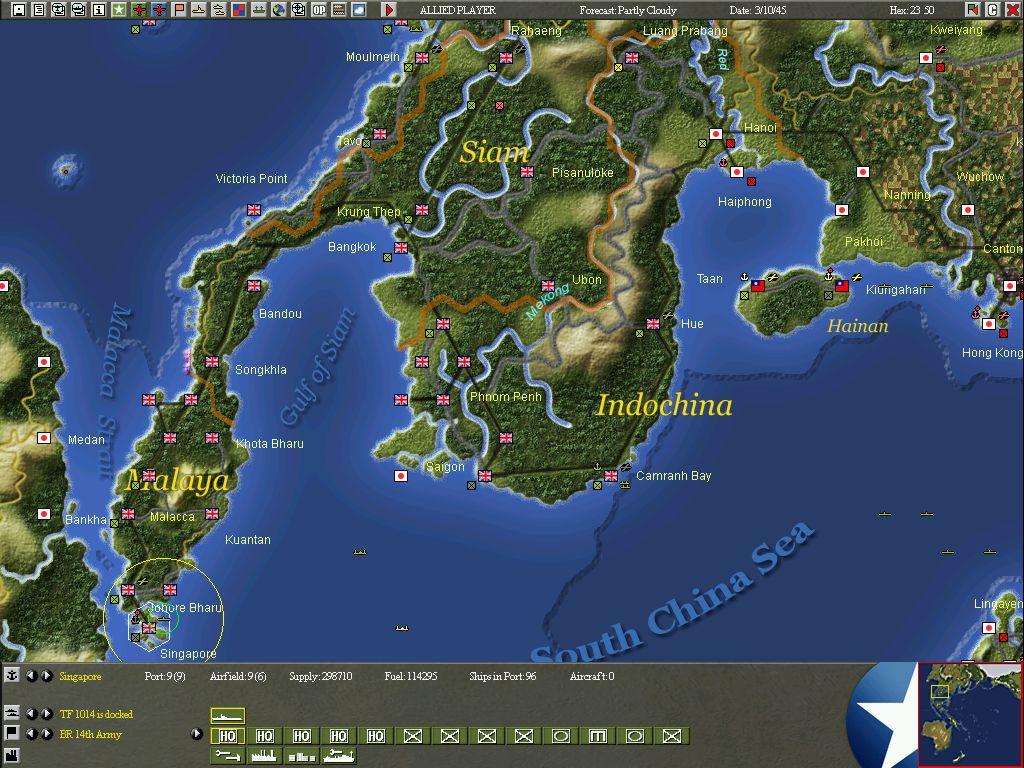Click the red end-turn arrow
The image size is (1024, 768).
pos(389,9)
